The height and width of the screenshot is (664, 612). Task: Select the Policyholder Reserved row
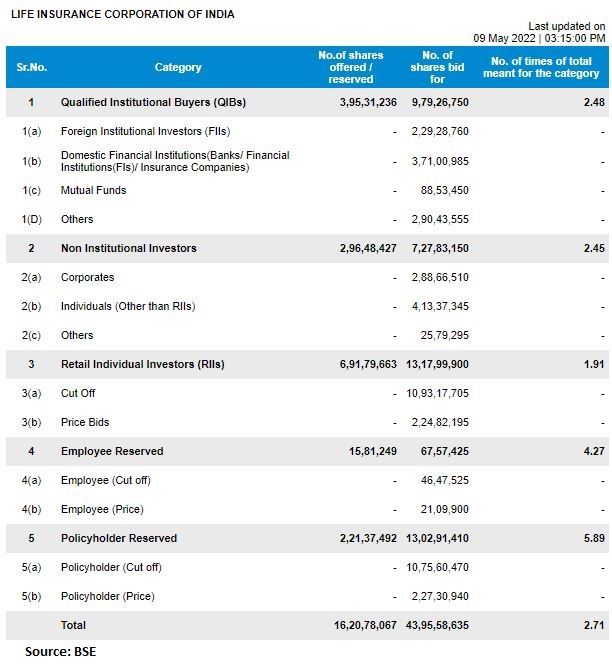[x=118, y=539]
